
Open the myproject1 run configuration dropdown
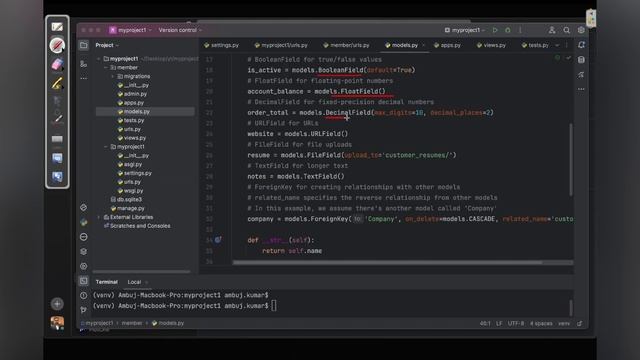point(465,30)
